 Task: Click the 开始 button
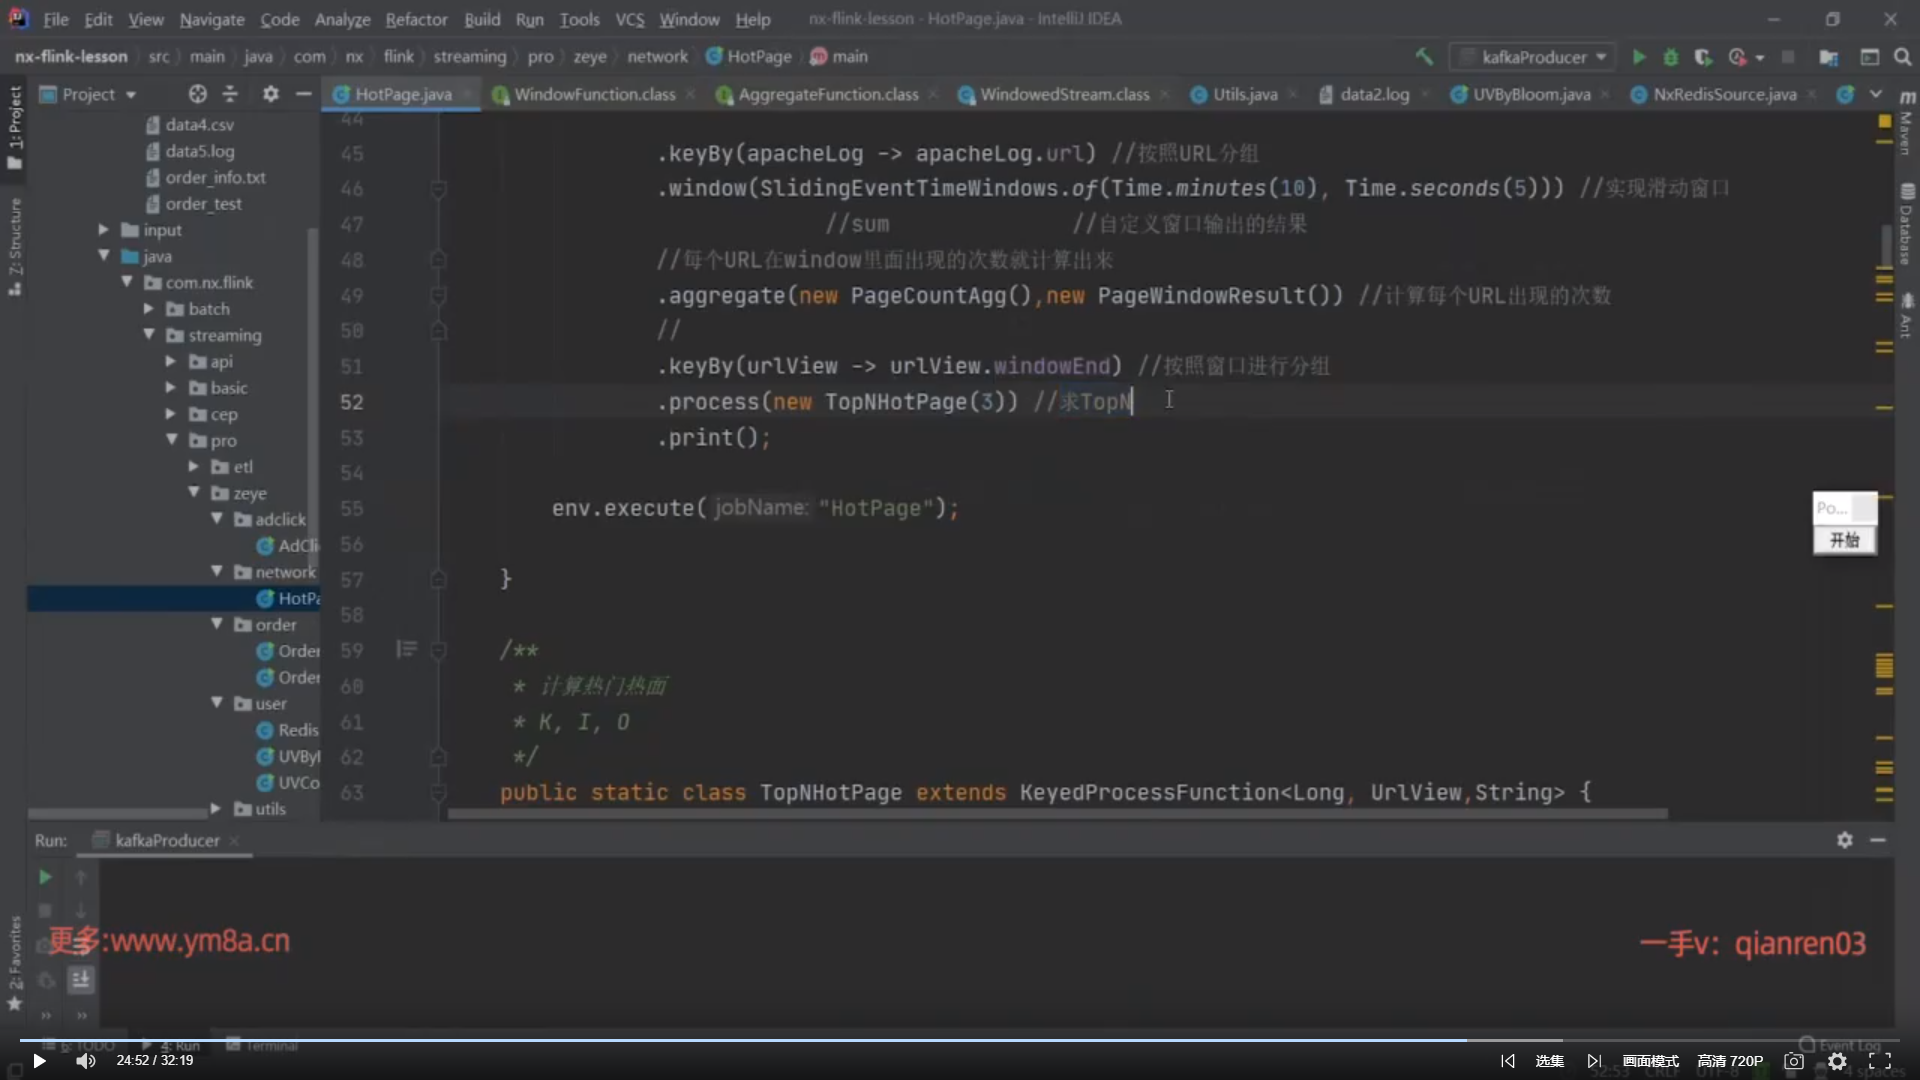click(x=1844, y=540)
